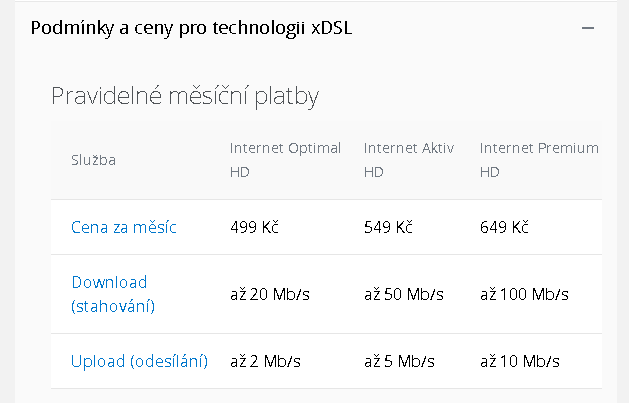Click the 'Podmínky a ceny pro technologii xDSL' heading

click(191, 28)
